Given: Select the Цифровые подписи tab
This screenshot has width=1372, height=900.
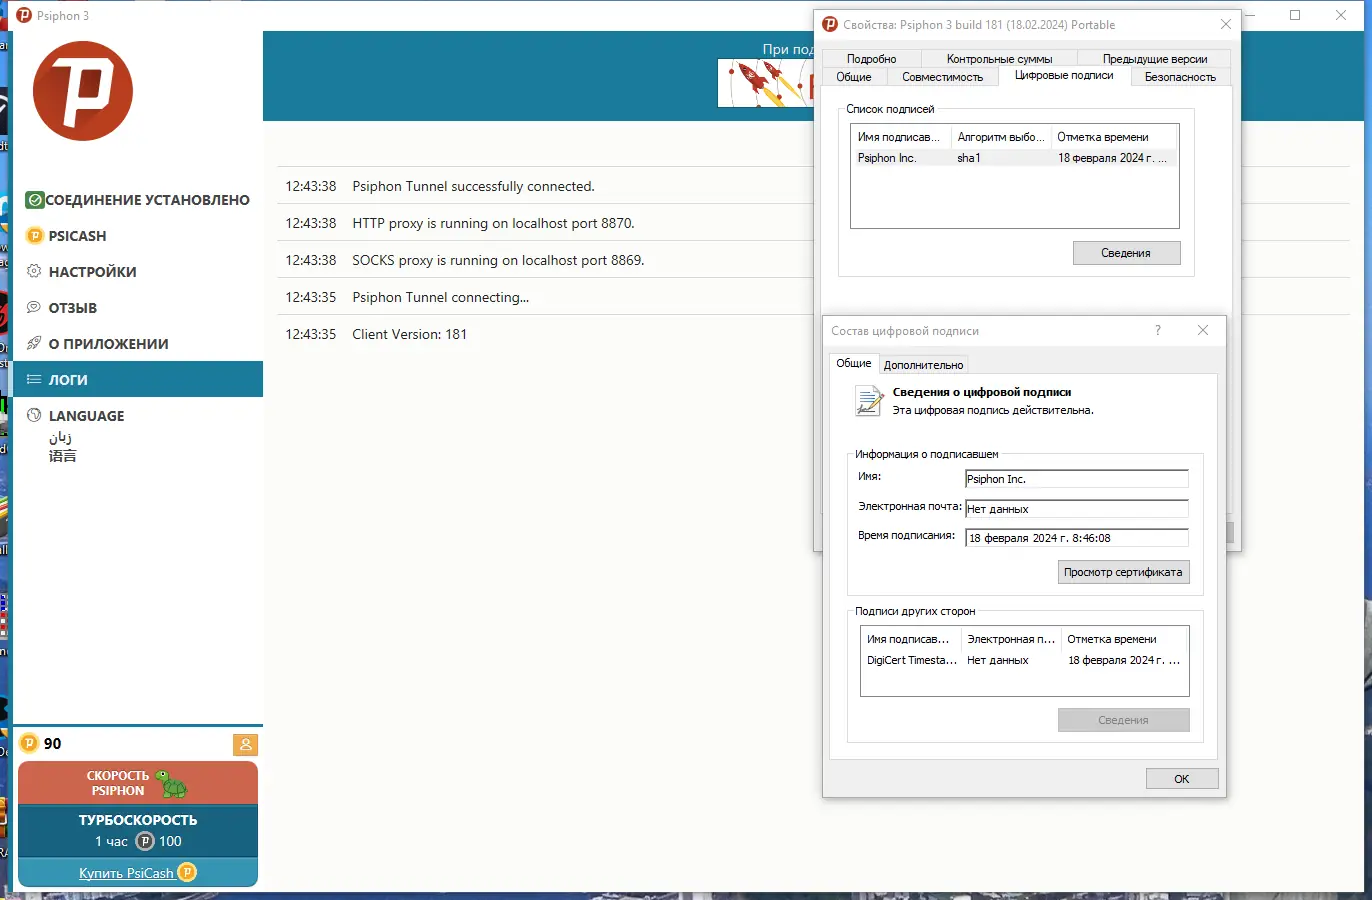Looking at the screenshot, I should (x=1064, y=75).
